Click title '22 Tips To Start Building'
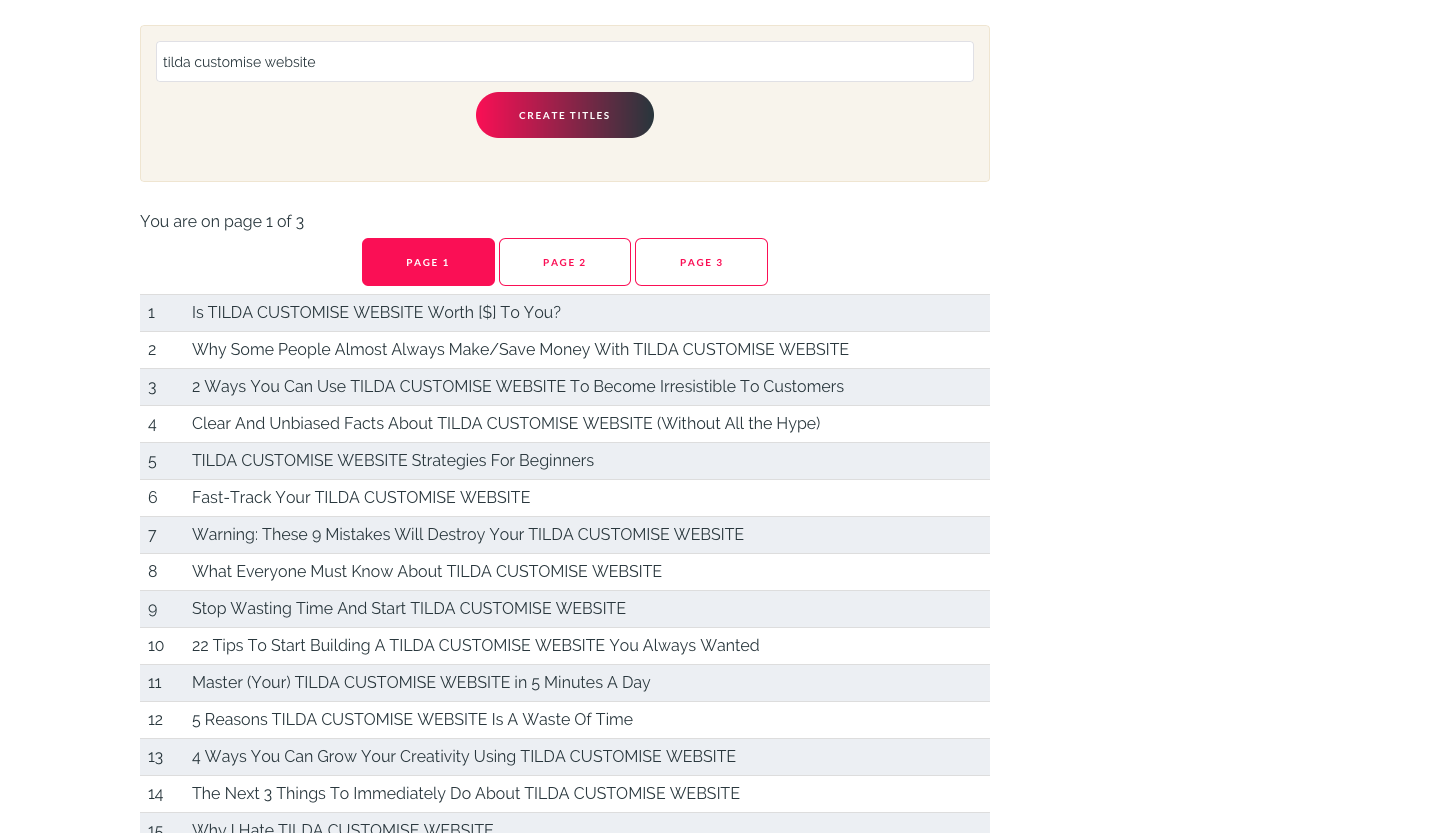The image size is (1435, 833). tap(476, 646)
